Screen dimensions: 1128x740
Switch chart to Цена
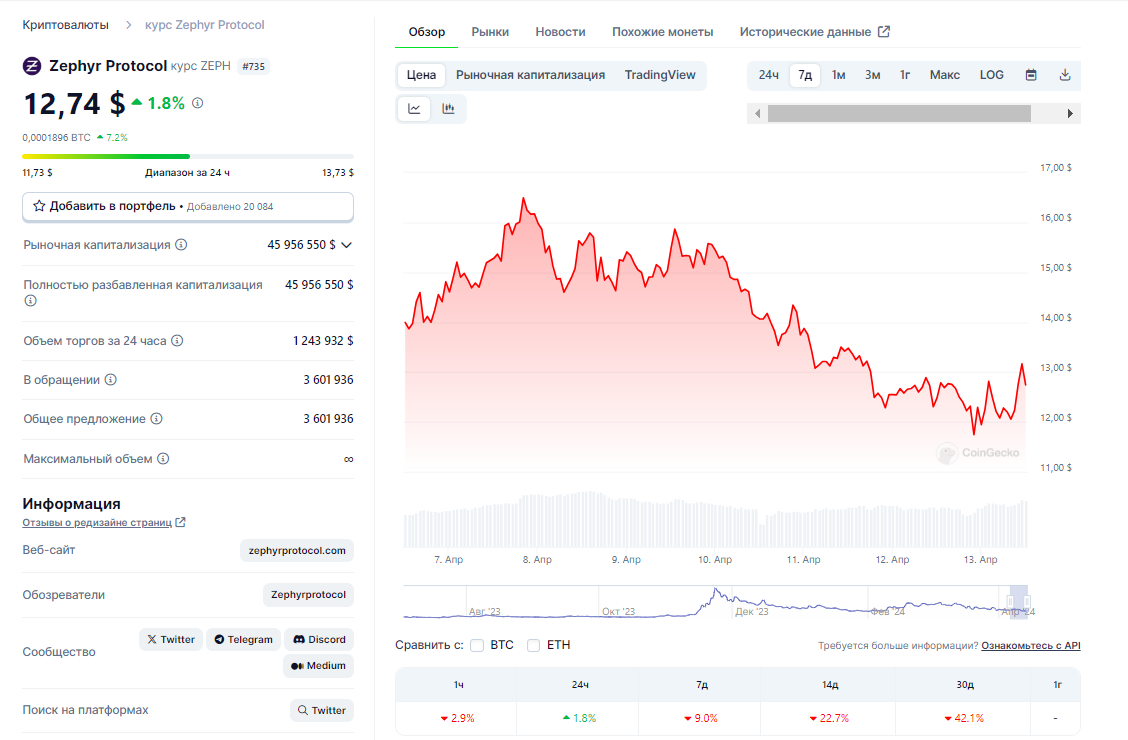[x=422, y=75]
